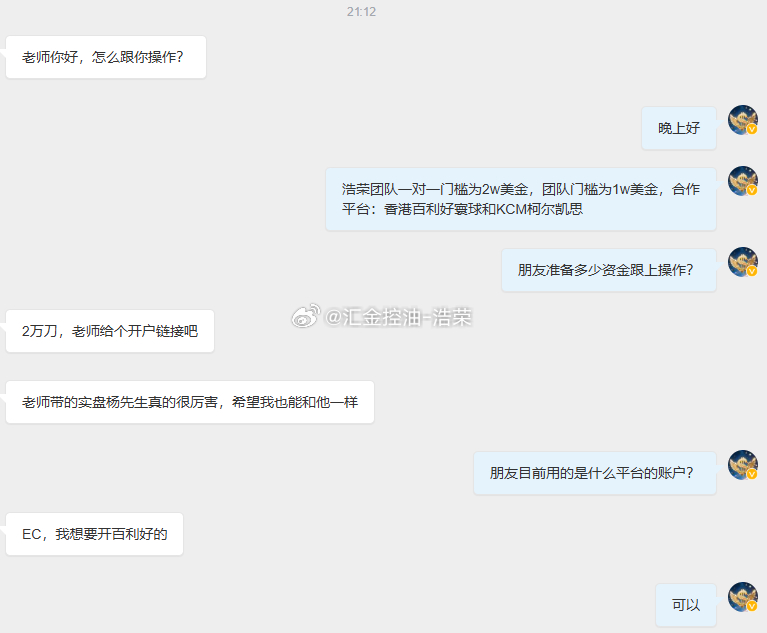Select avatar next to 朋友目前用的是什么平台的账户 message

(743, 465)
